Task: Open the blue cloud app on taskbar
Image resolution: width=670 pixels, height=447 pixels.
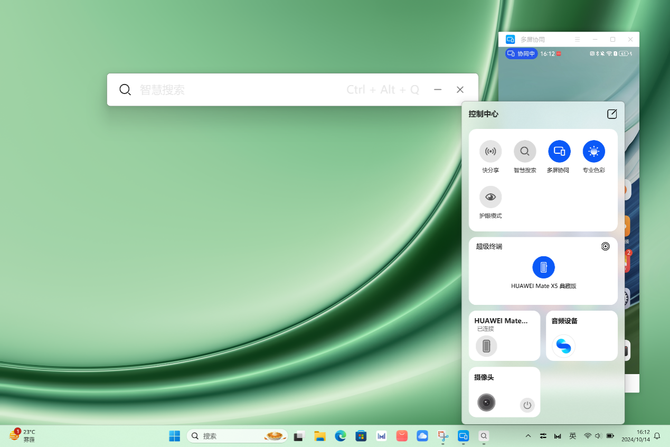Action: [422, 436]
